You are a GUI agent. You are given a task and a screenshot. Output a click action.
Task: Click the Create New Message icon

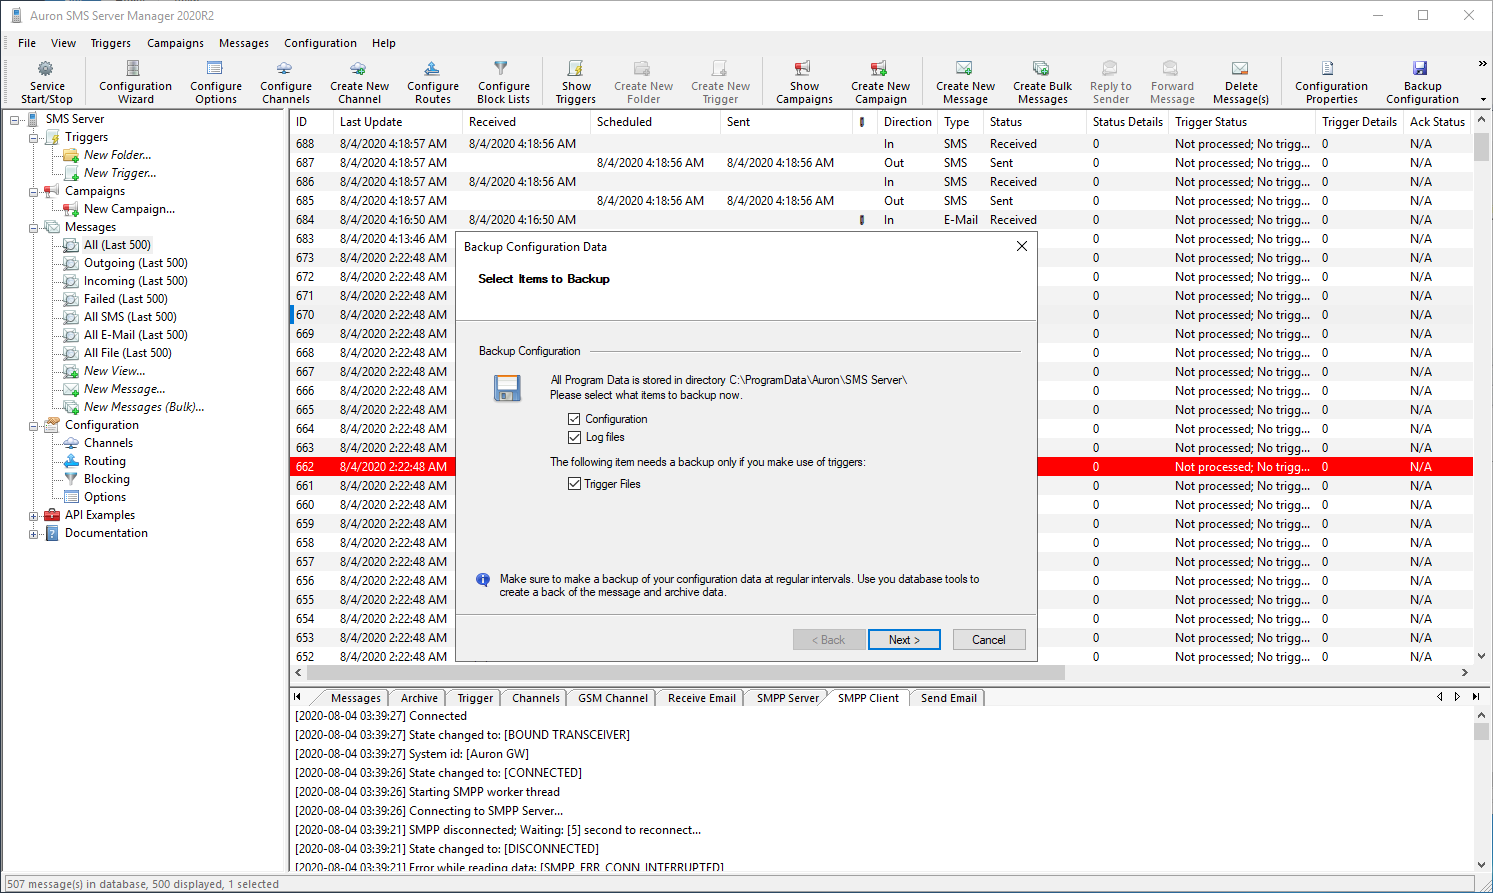pyautogui.click(x=964, y=69)
